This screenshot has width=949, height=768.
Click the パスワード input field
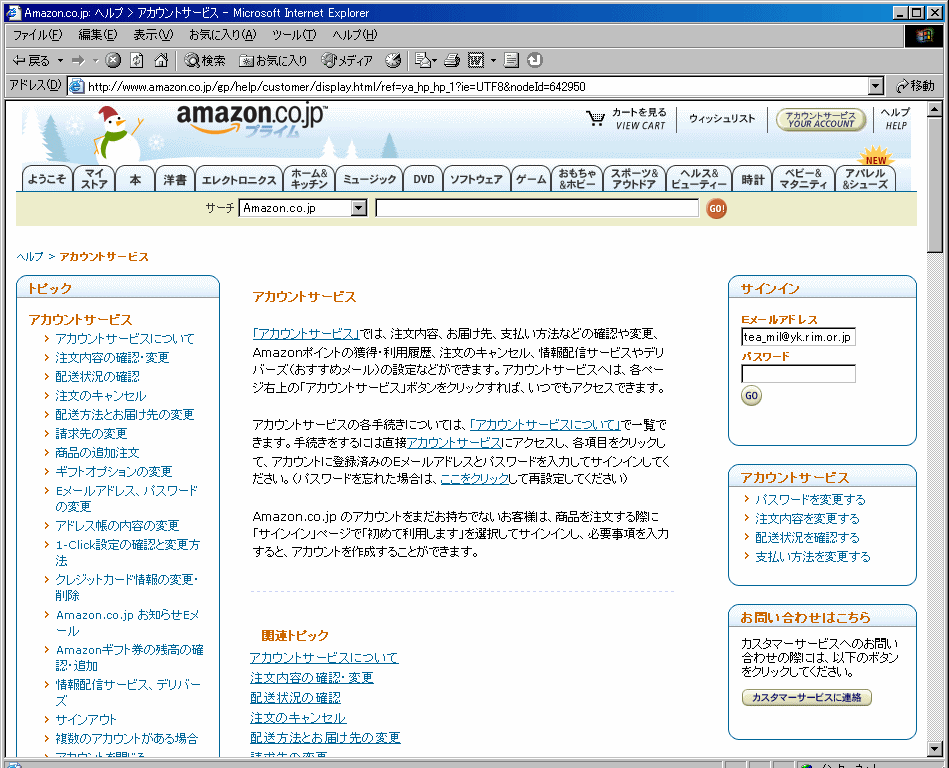(x=798, y=374)
